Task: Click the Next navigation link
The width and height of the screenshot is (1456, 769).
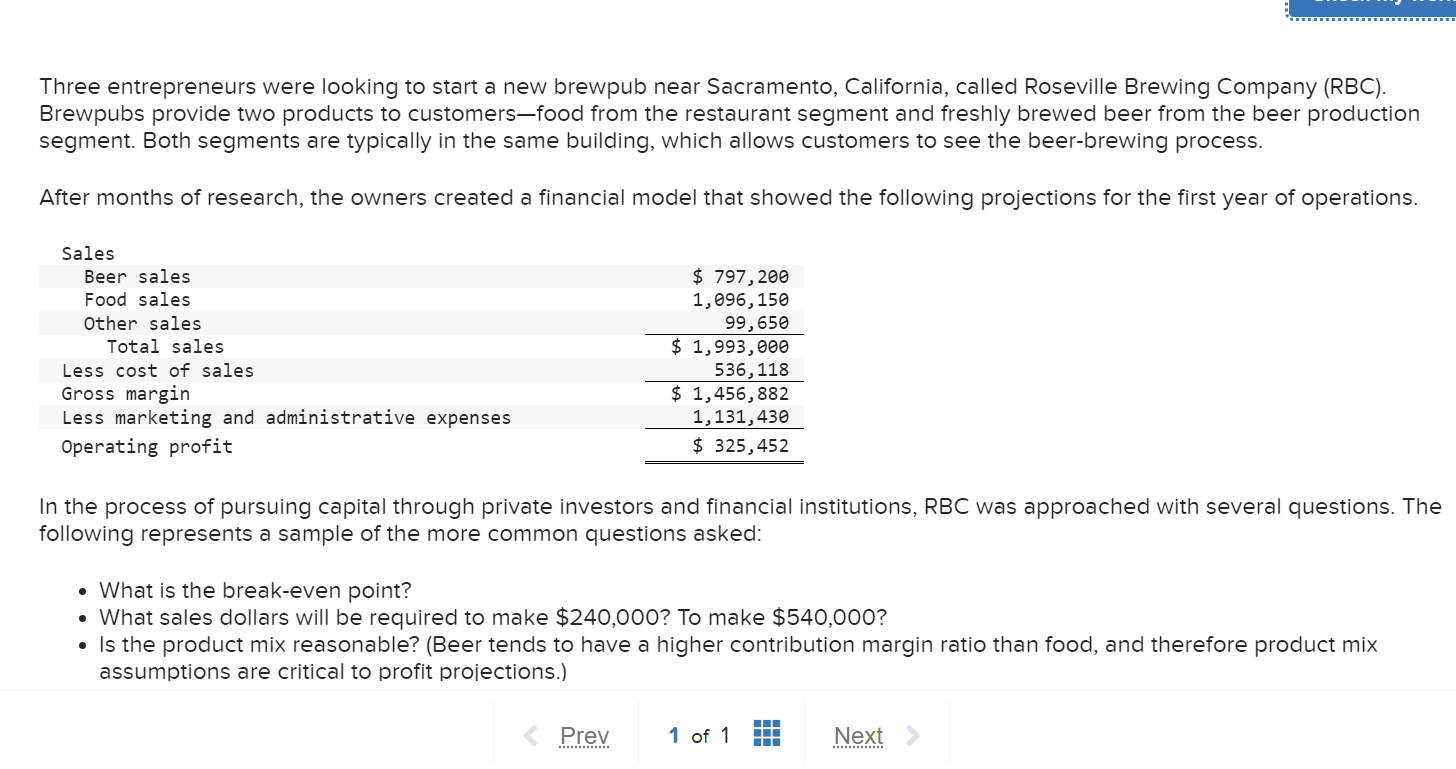Action: (x=857, y=735)
